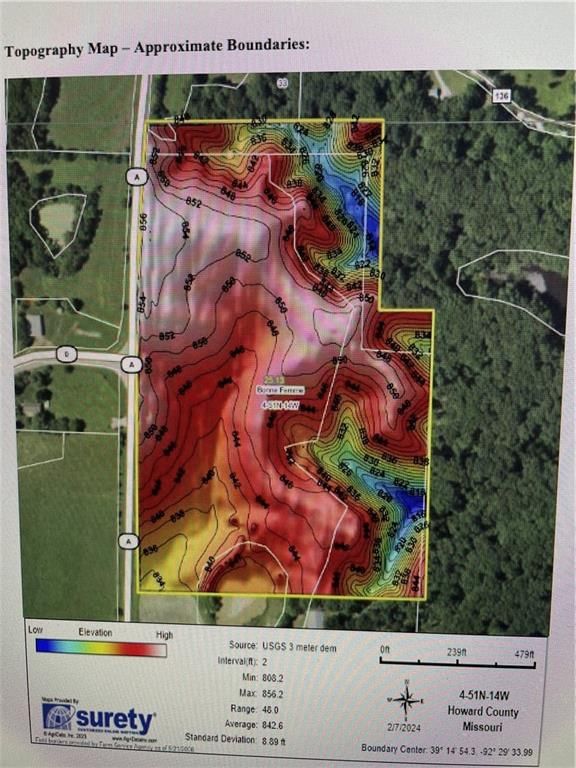Click the Boundary Center coordinates line
Image resolution: width=576 pixels, height=768 pixels.
tap(447, 750)
